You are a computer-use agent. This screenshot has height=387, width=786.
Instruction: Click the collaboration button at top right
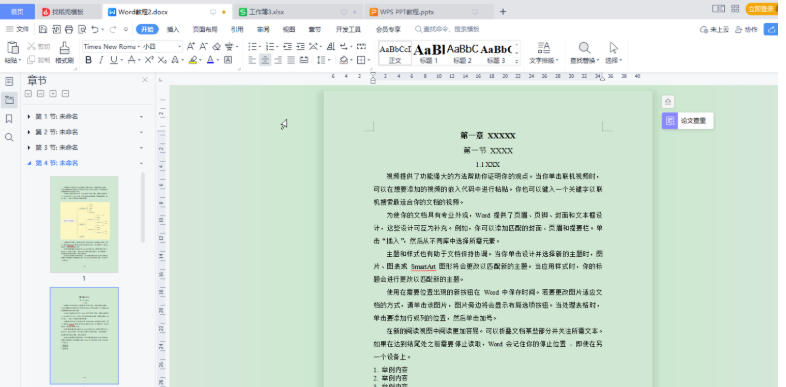[x=746, y=29]
